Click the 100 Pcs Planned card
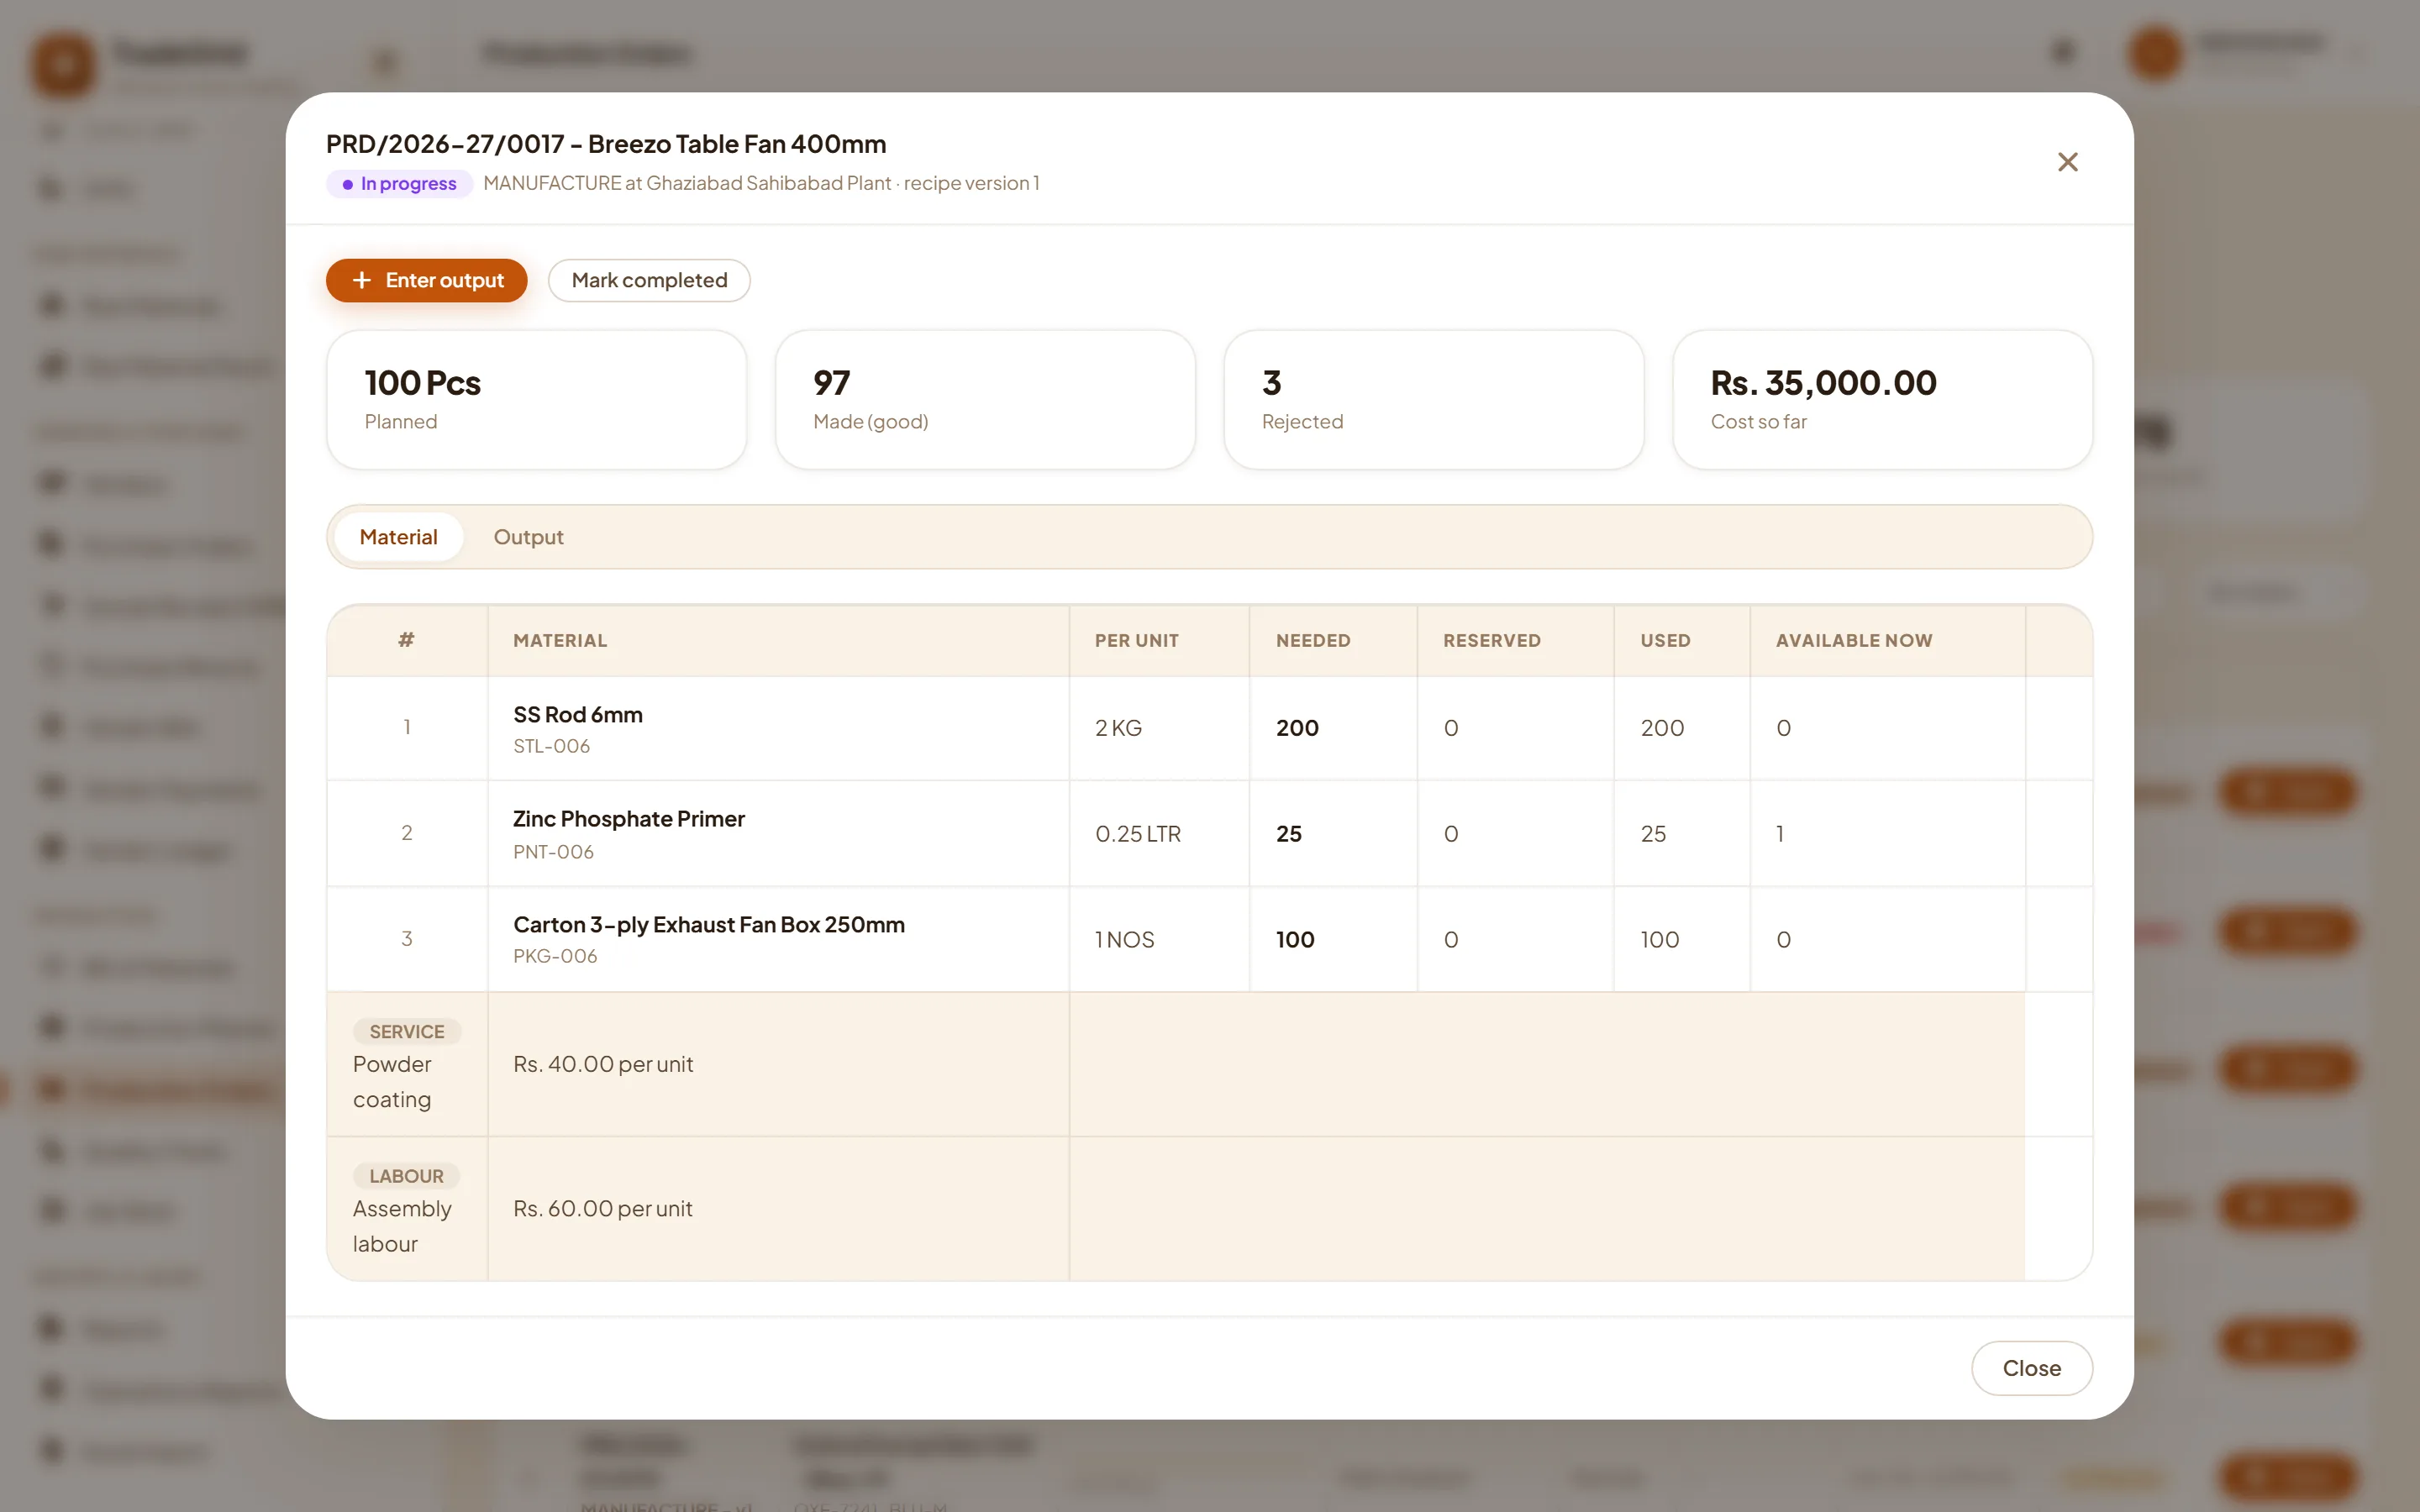2420x1512 pixels. coord(536,400)
